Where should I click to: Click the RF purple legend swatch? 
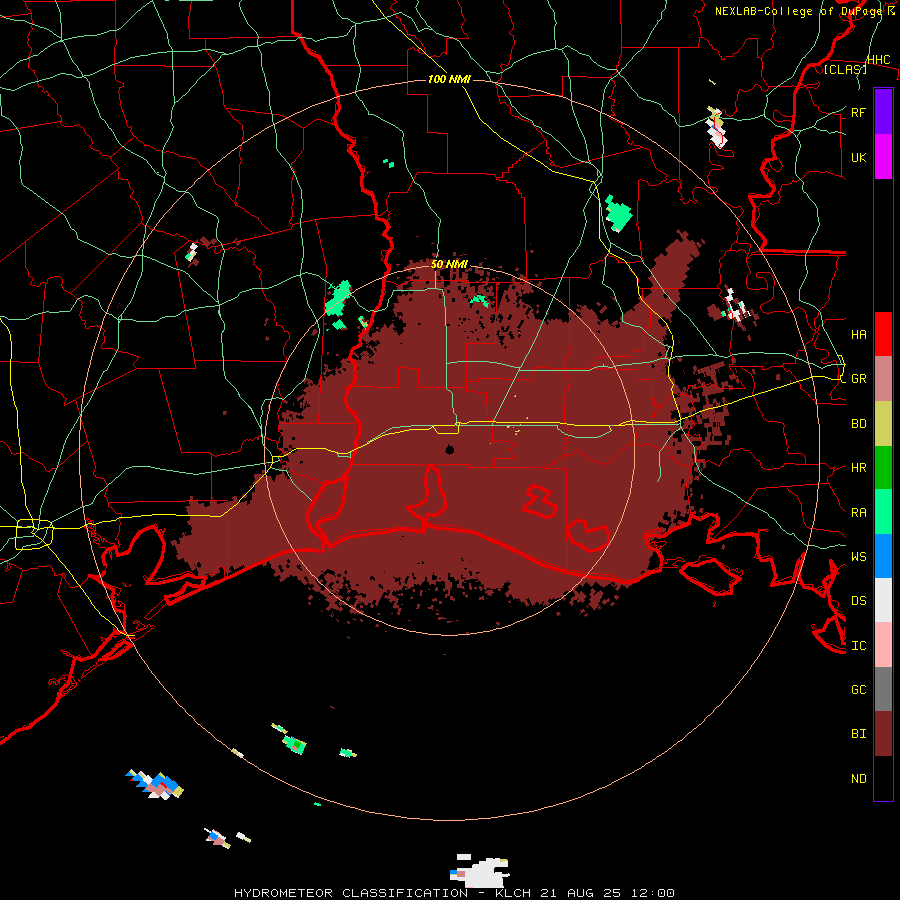point(883,112)
